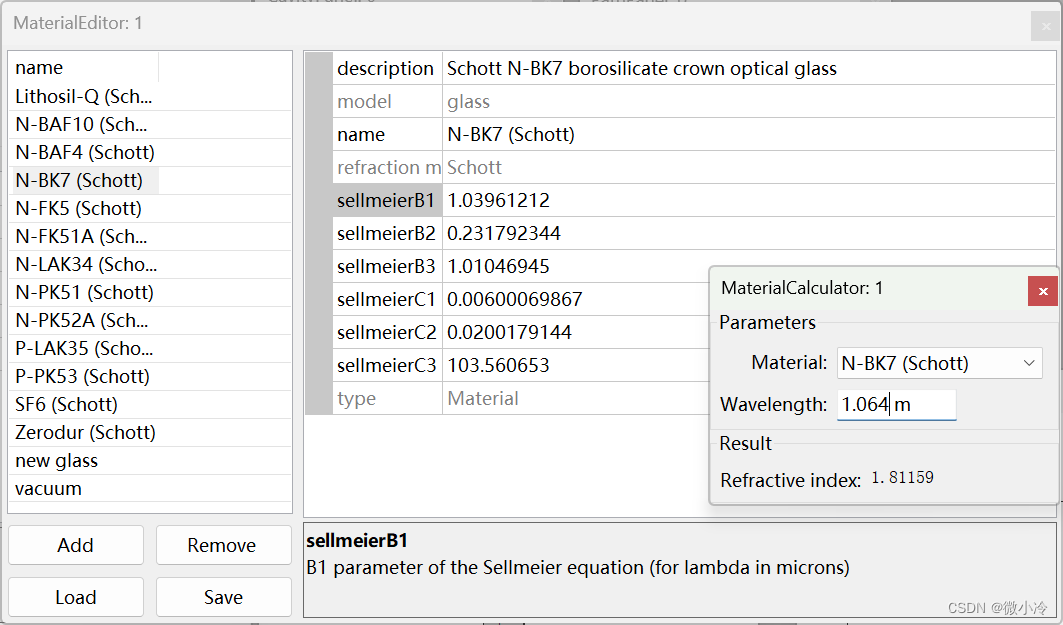Select new glass in material list

[56, 460]
